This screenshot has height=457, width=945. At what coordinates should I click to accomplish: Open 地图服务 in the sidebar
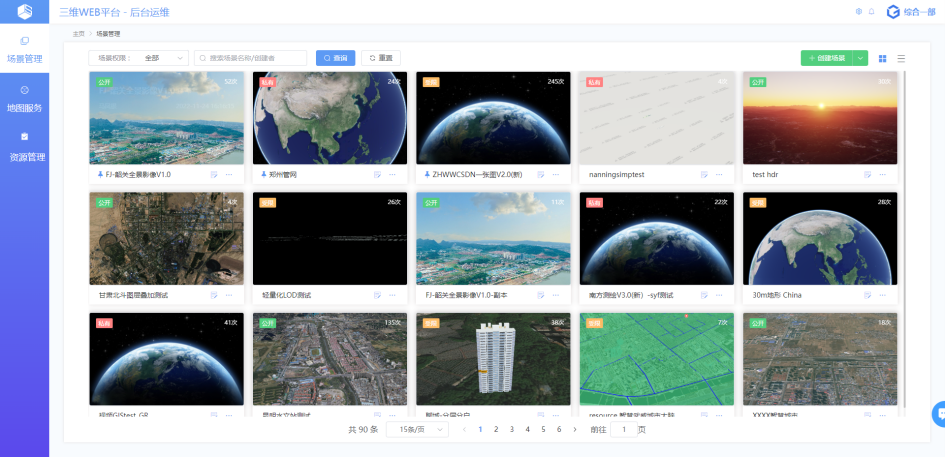[24, 98]
